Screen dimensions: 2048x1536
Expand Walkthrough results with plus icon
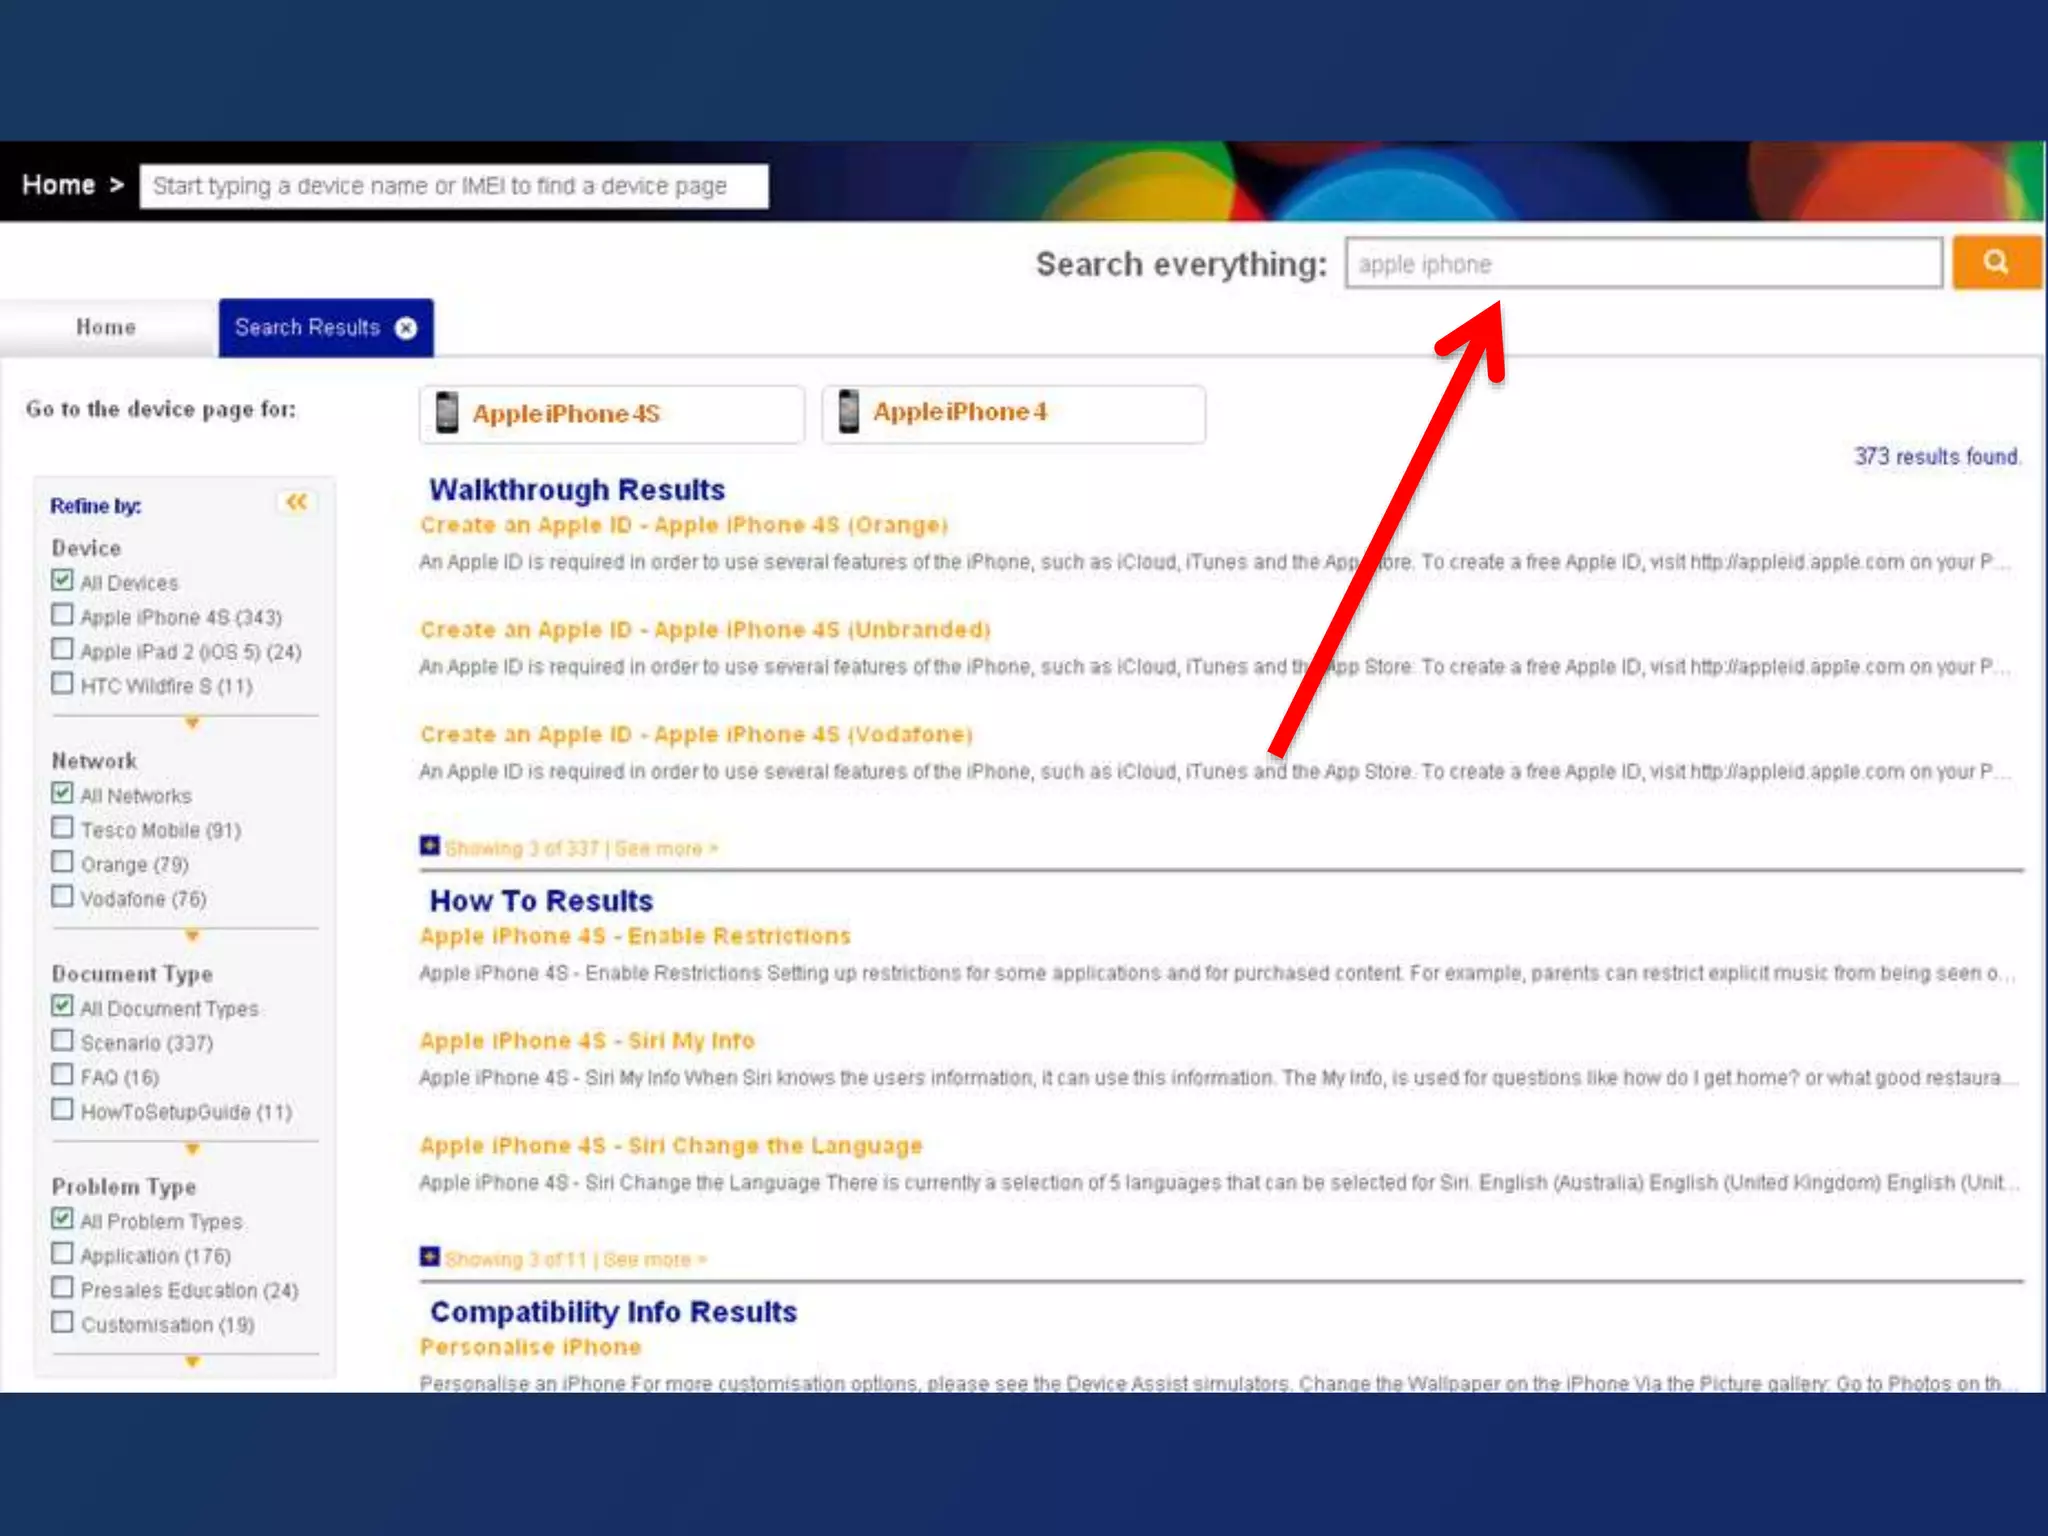tap(430, 847)
